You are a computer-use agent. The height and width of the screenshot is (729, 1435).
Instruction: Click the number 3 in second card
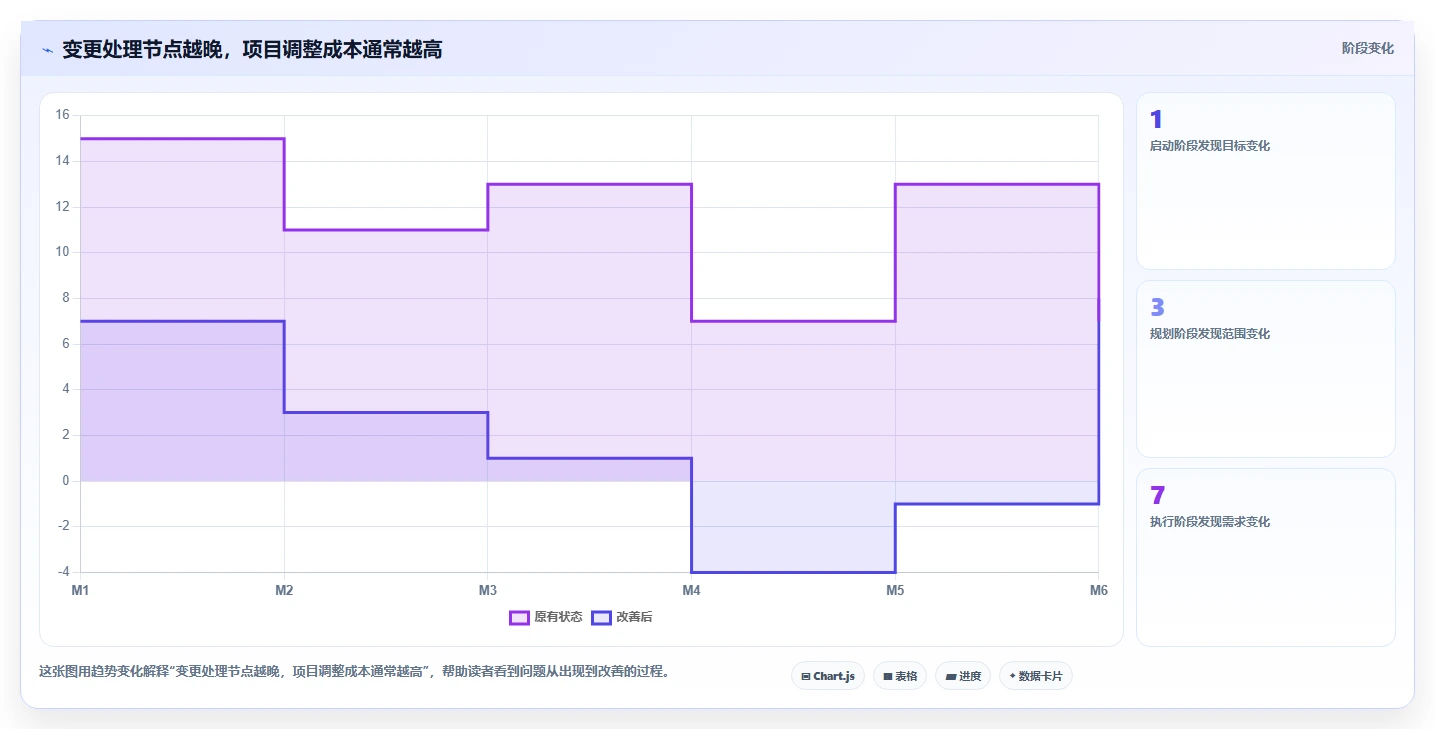click(x=1157, y=308)
